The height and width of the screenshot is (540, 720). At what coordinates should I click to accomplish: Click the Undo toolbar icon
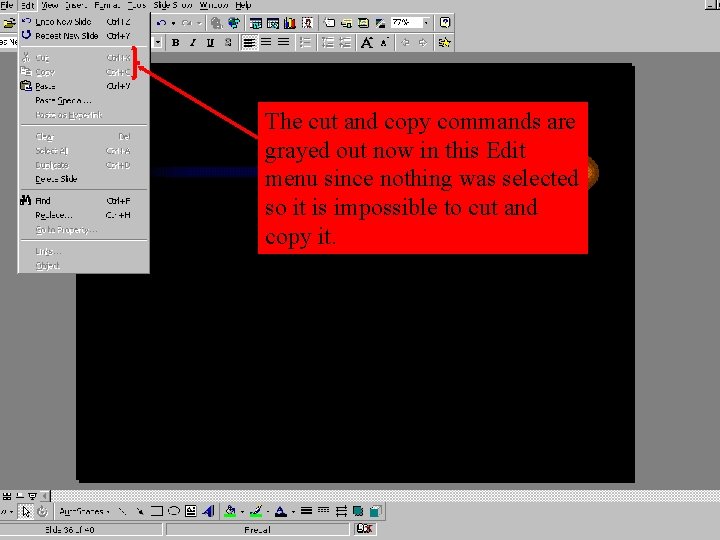161,22
